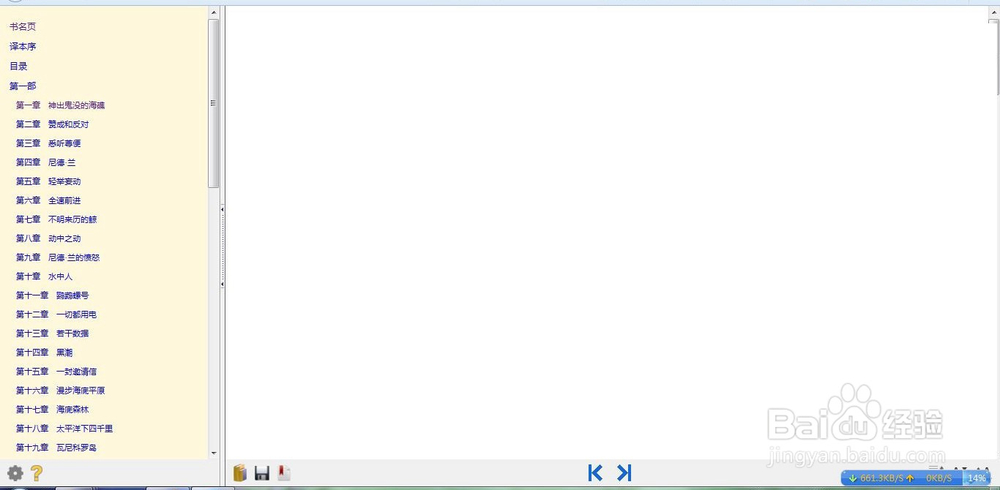
Task: Open 第七章 不明来历的鲸
Action: 57,219
